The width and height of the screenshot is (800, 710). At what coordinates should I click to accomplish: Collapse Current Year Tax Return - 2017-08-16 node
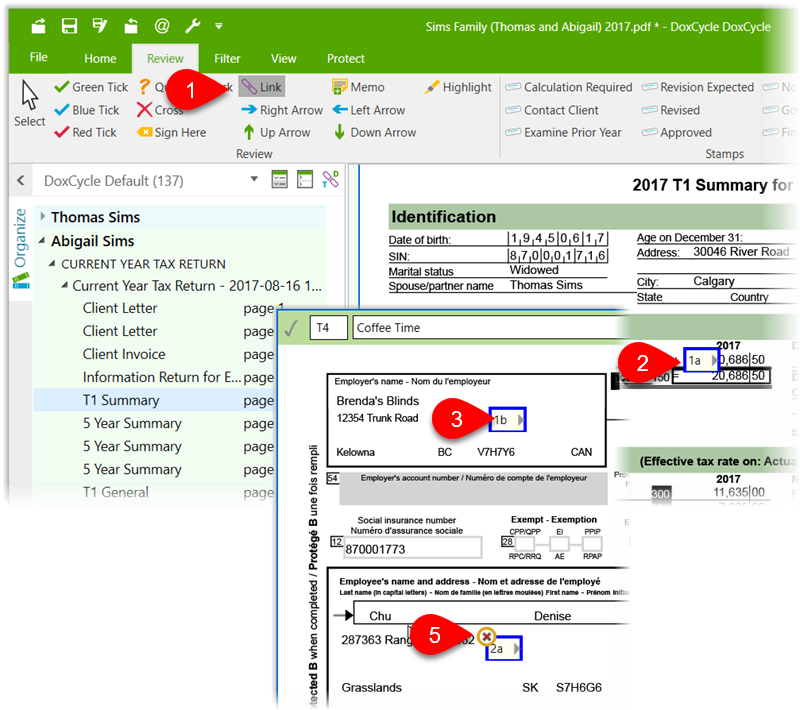64,285
